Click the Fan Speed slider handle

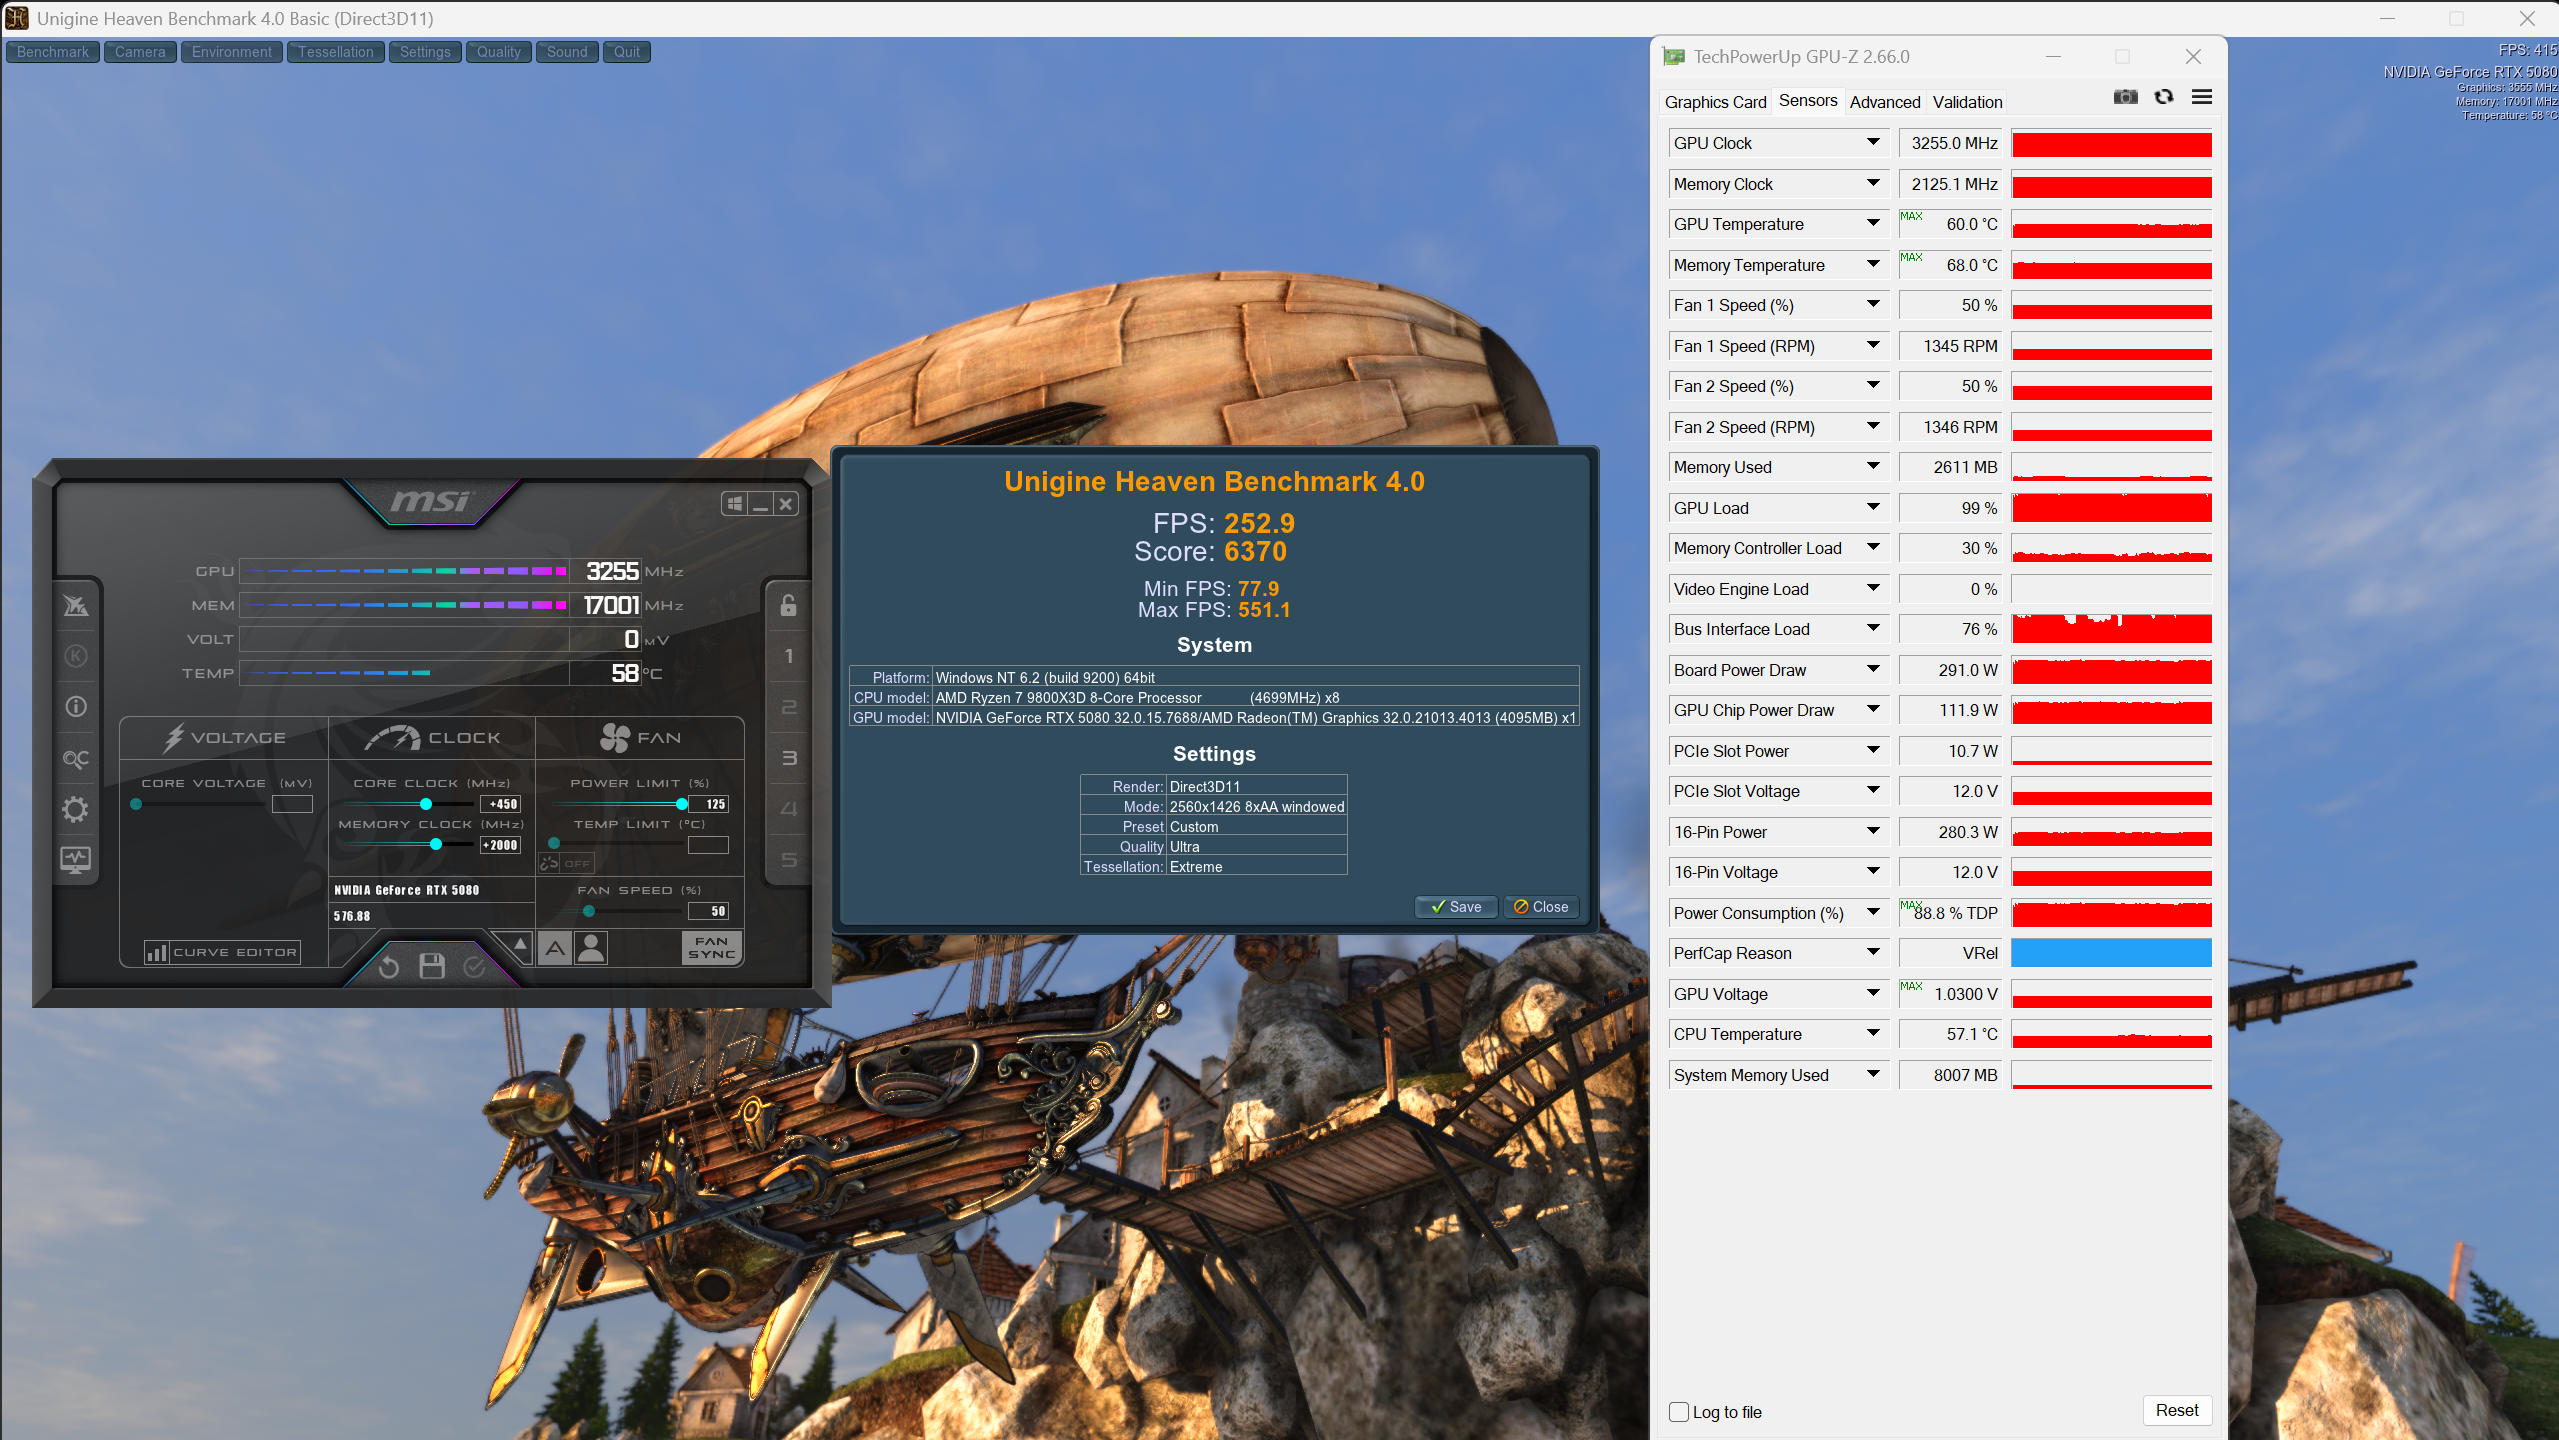589,911
